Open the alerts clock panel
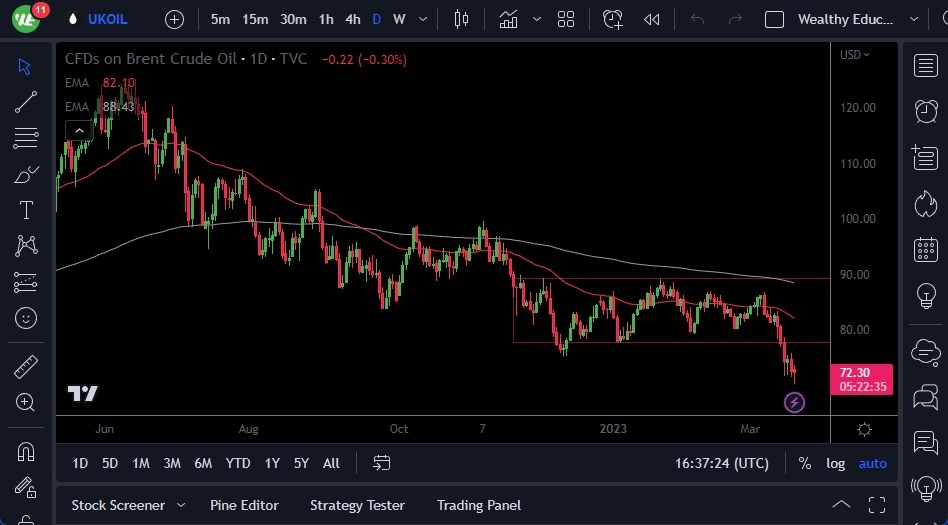Viewport: 948px width, 525px height. point(613,19)
